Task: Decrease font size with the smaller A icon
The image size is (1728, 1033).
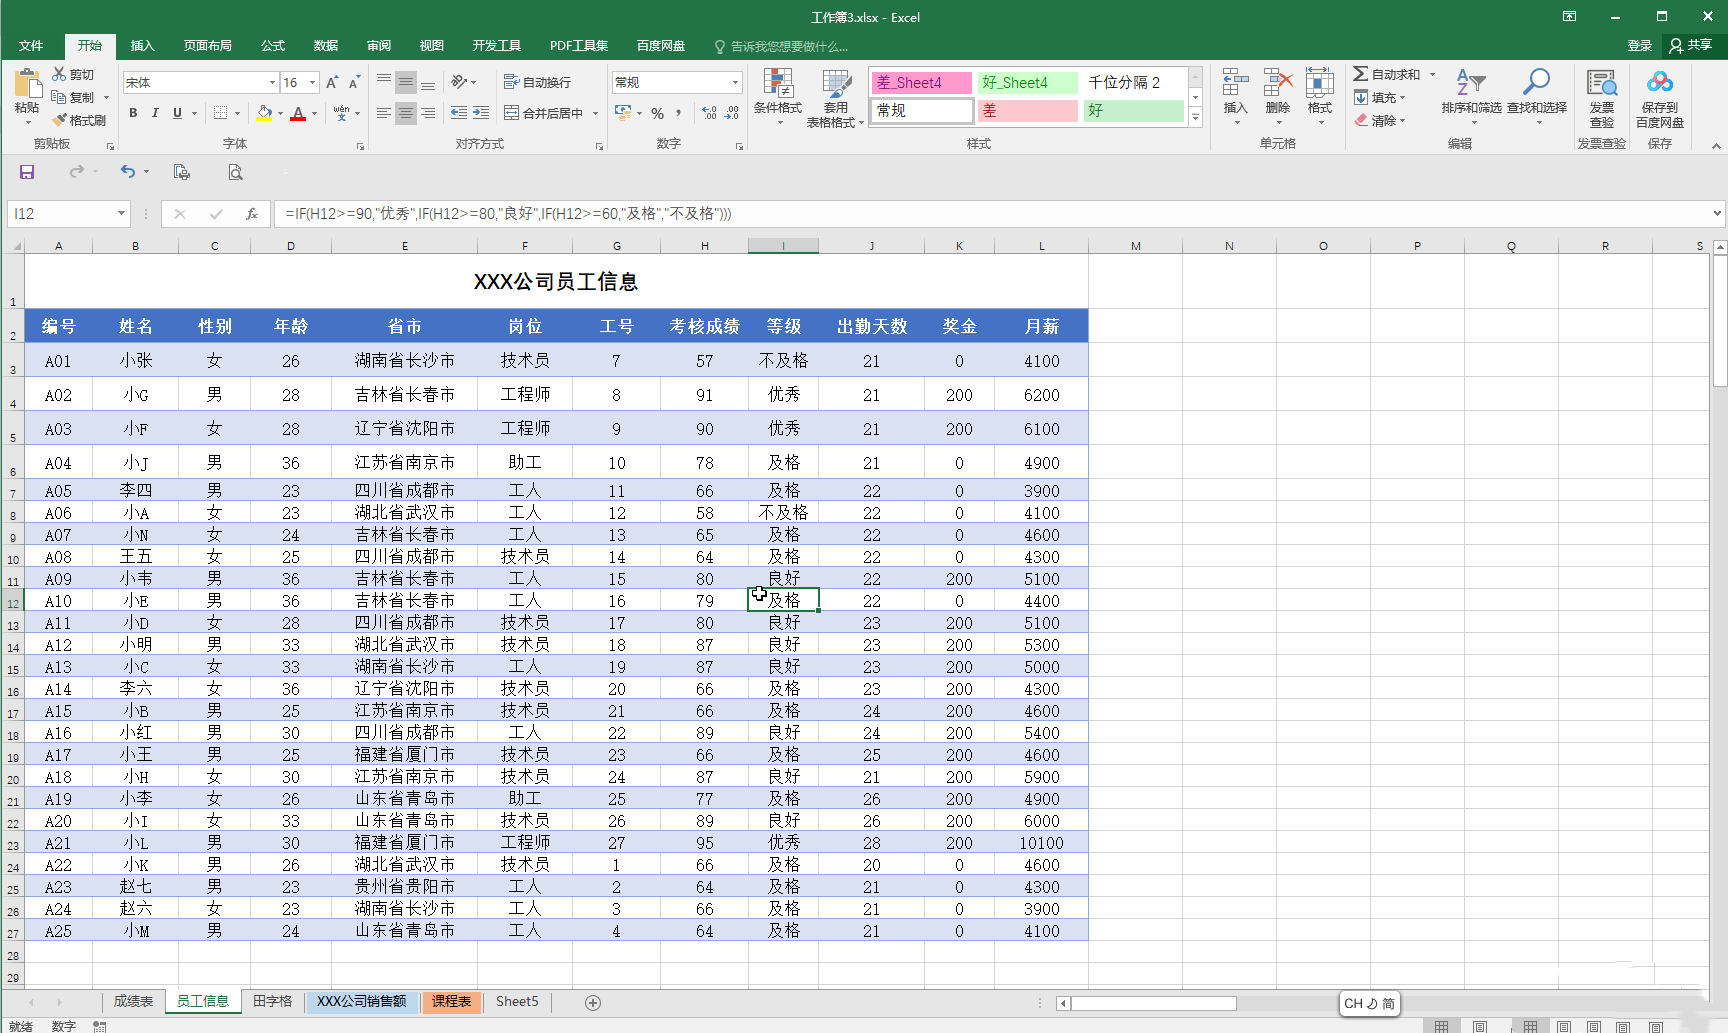Action: [x=354, y=82]
